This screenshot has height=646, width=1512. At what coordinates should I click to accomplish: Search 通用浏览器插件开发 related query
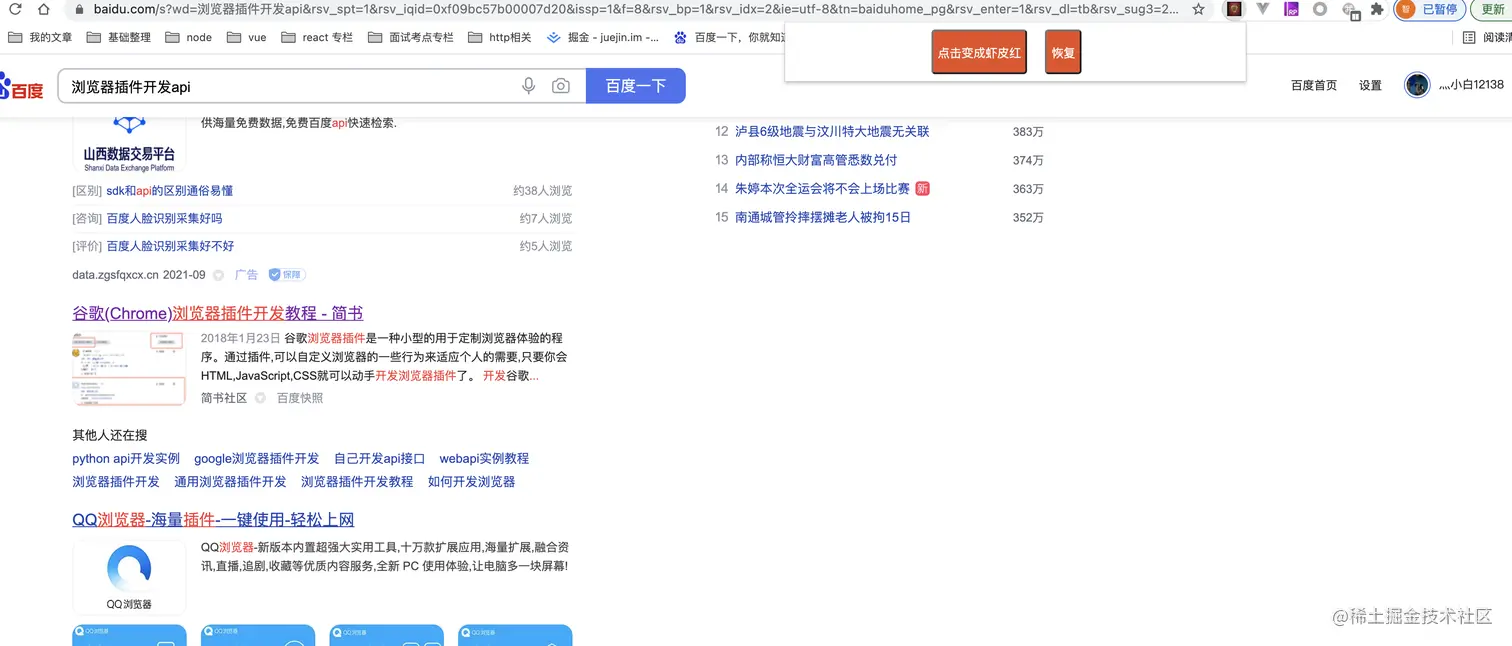tap(230, 481)
